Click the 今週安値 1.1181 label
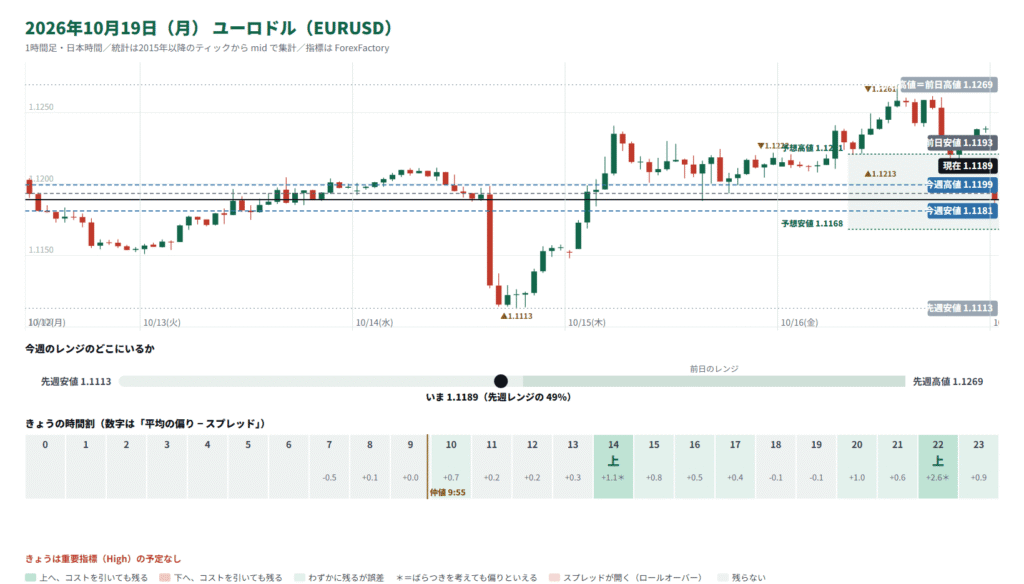The width and height of the screenshot is (1024, 584). (x=961, y=210)
